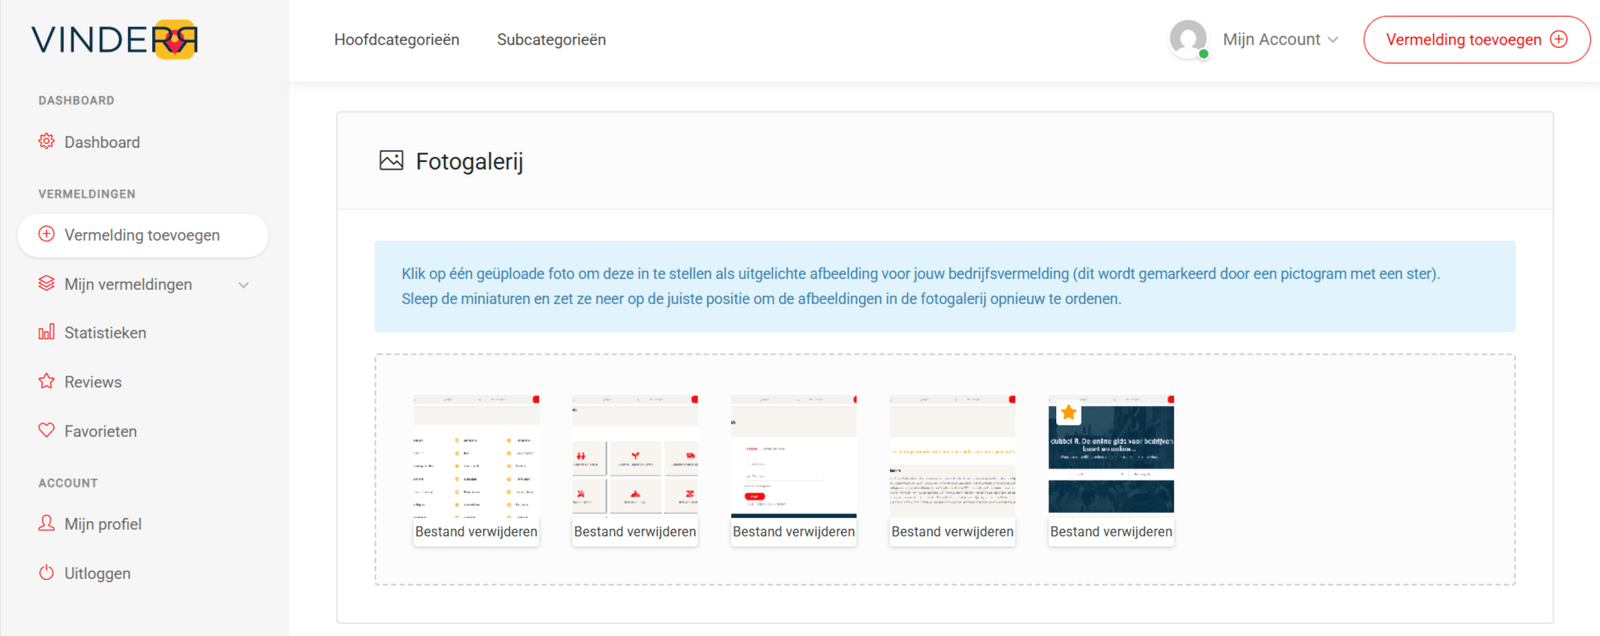Open the heart icon for Favorieten

click(x=46, y=430)
